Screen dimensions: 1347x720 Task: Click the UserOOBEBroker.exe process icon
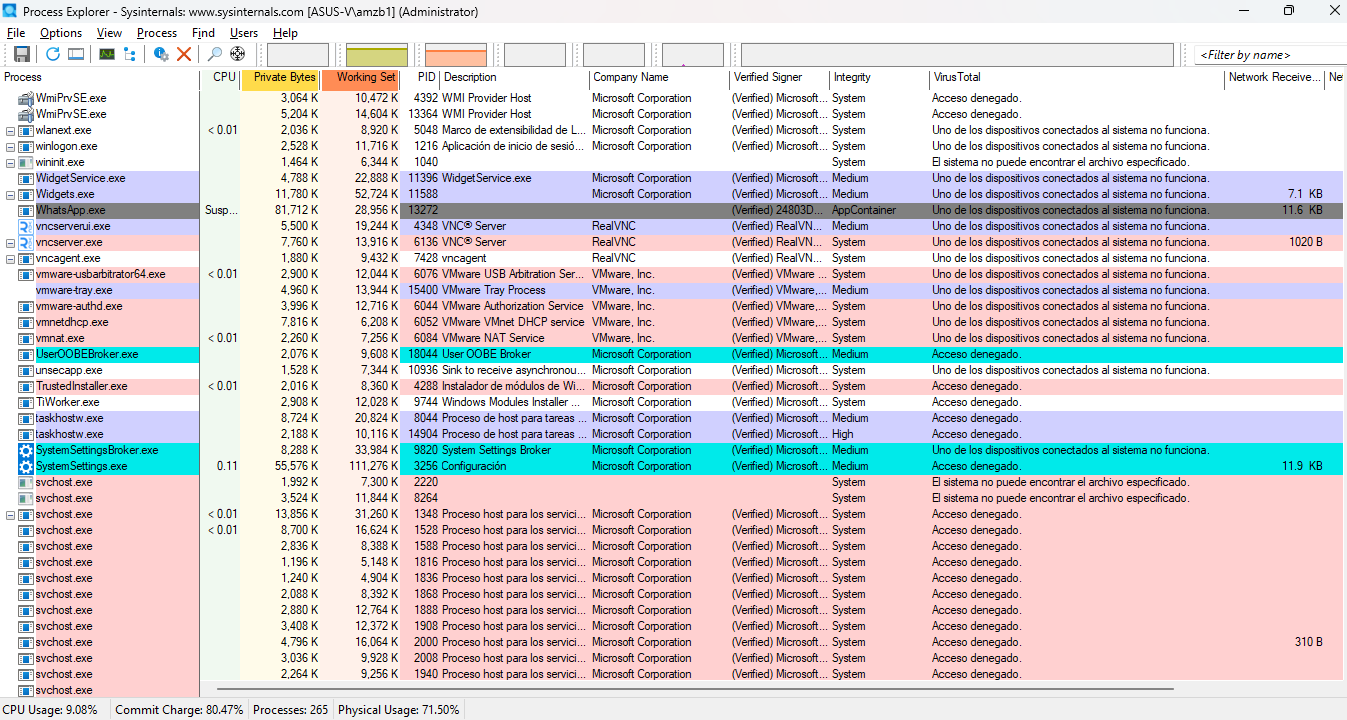tap(26, 354)
